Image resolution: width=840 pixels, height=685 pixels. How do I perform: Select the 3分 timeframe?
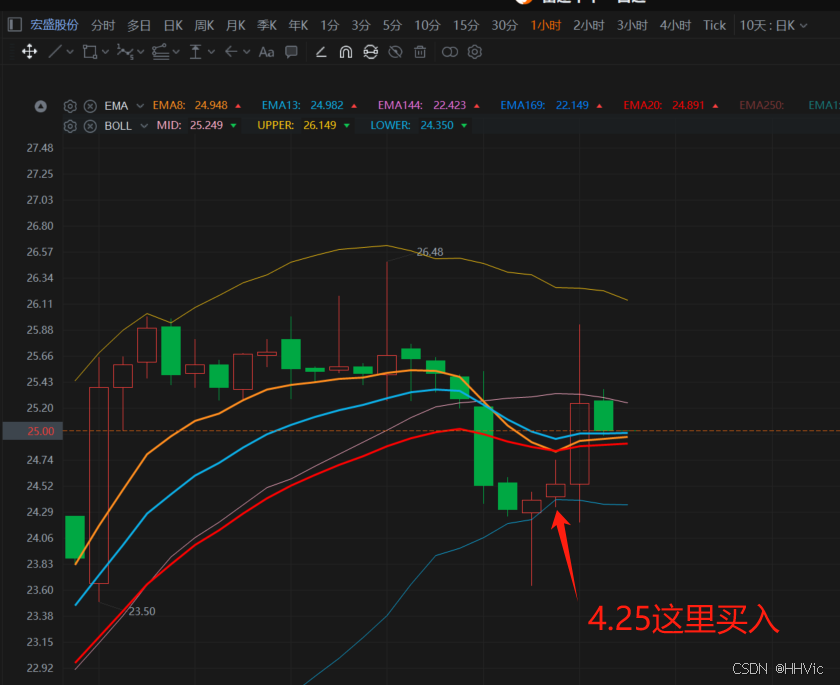pos(361,25)
